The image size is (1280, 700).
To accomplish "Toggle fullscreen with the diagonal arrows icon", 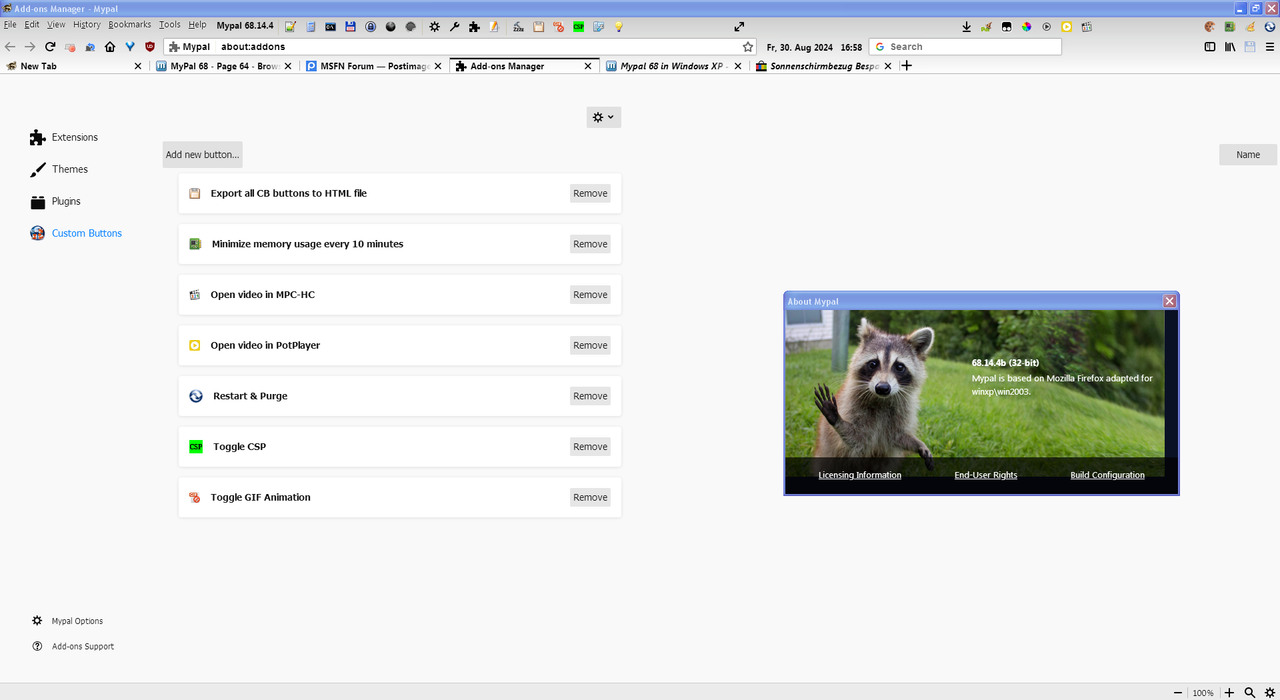I will pos(739,27).
